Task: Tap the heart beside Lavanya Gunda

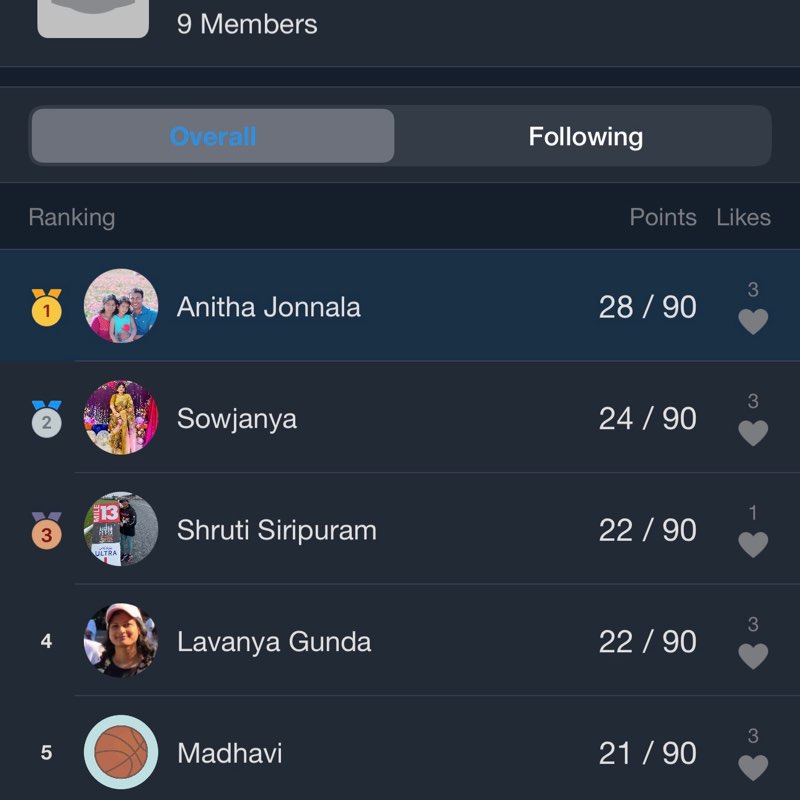Action: 753,656
